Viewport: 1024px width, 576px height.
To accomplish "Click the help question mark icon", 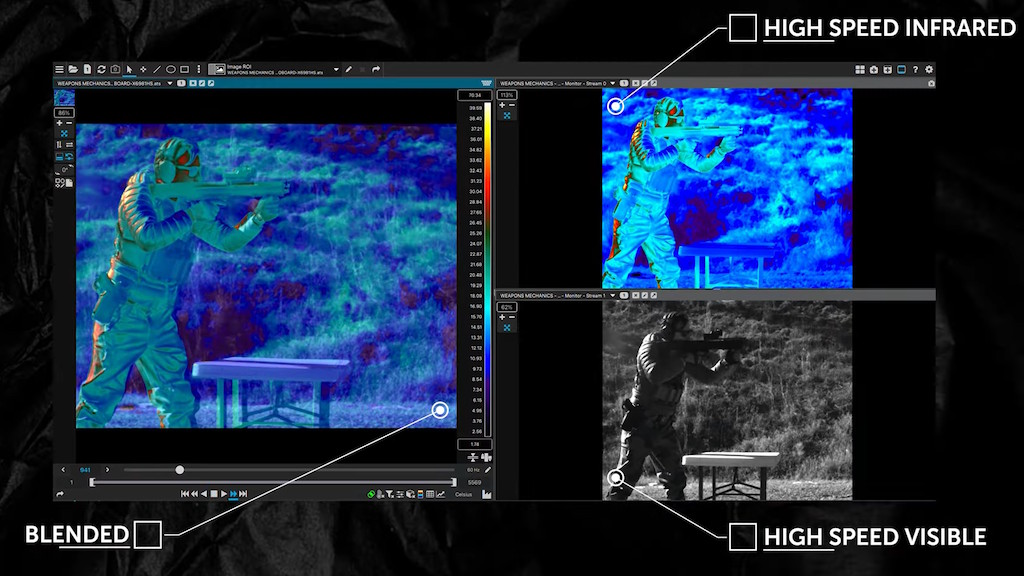I will coord(916,69).
